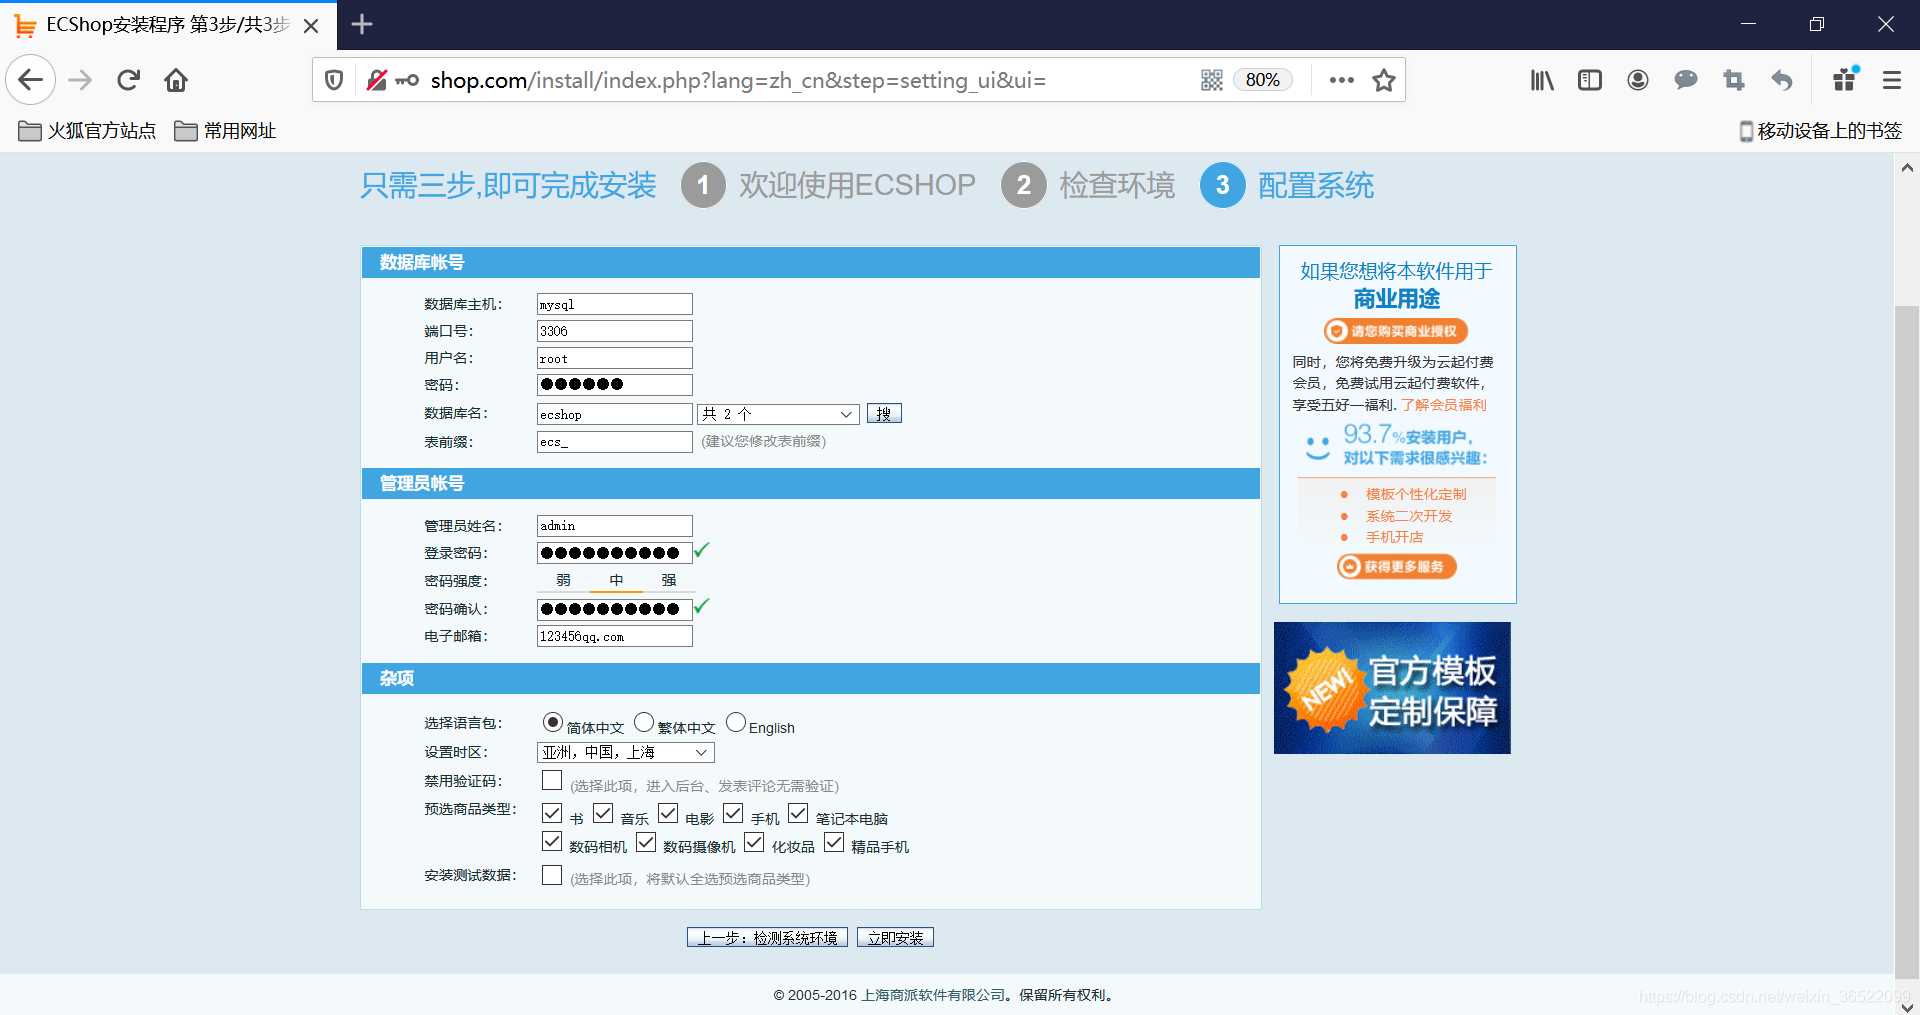
Task: Select the ECShop installer tab
Action: pos(168,25)
